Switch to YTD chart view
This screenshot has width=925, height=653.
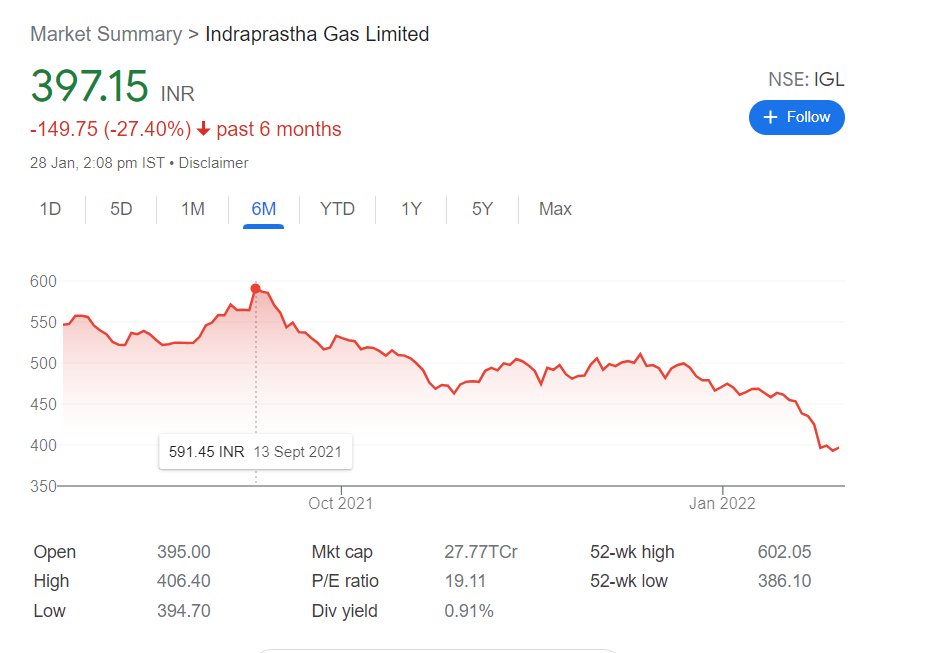coord(337,209)
